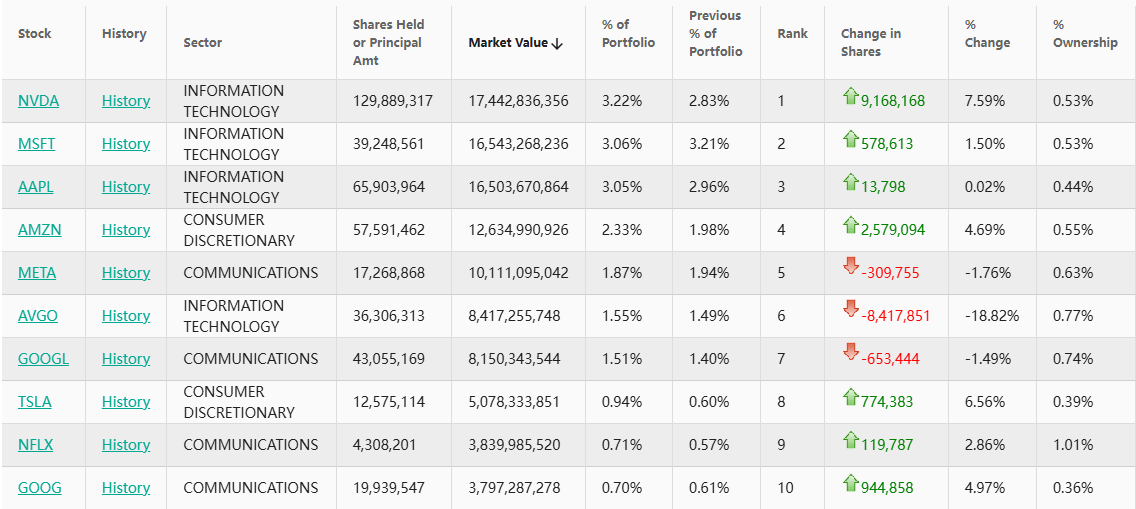Click the green up arrow in AMZN row
The height and width of the screenshot is (509, 1136).
click(x=851, y=225)
